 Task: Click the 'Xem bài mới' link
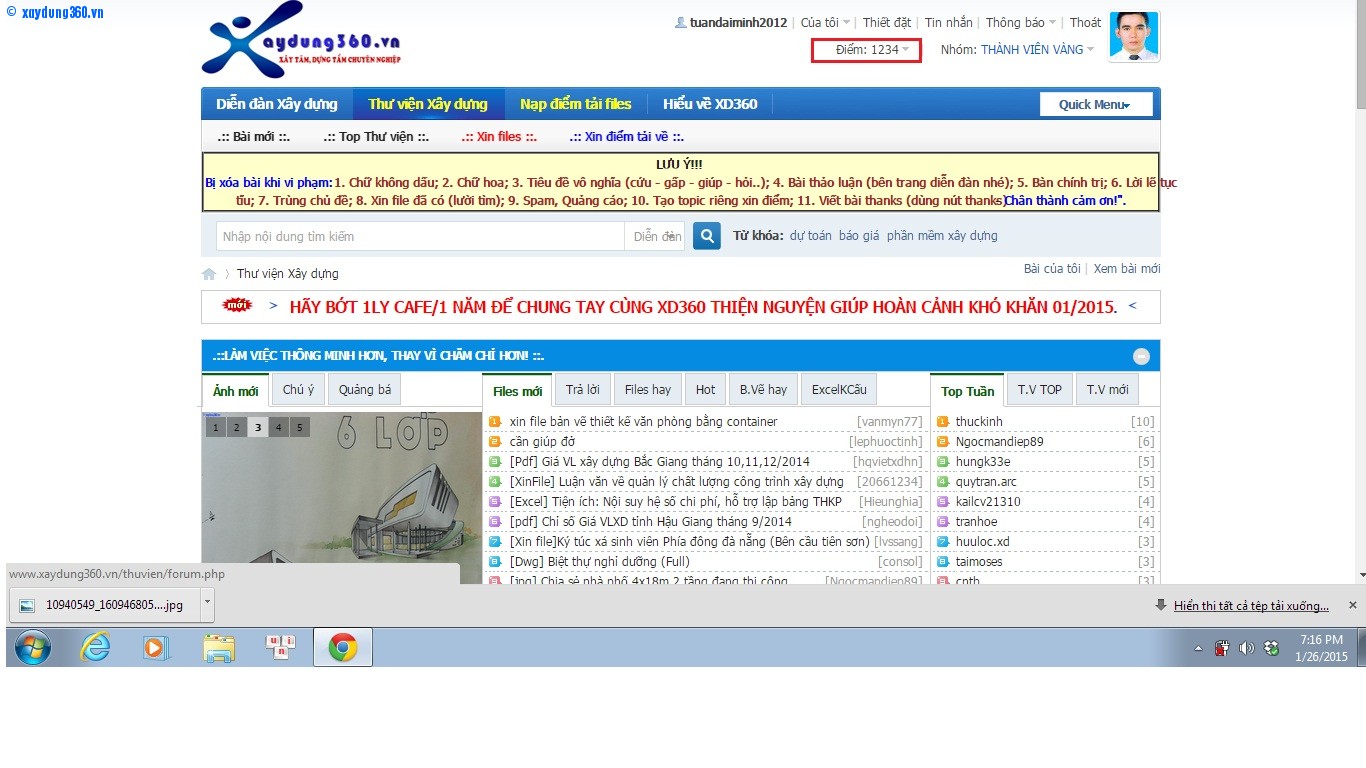pos(1127,269)
